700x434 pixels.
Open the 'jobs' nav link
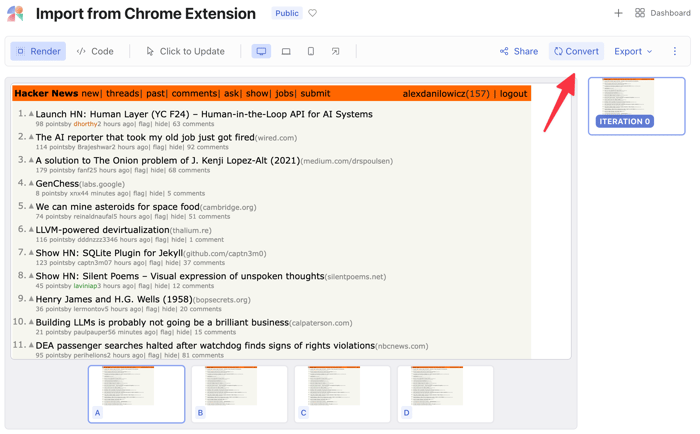[x=284, y=94]
